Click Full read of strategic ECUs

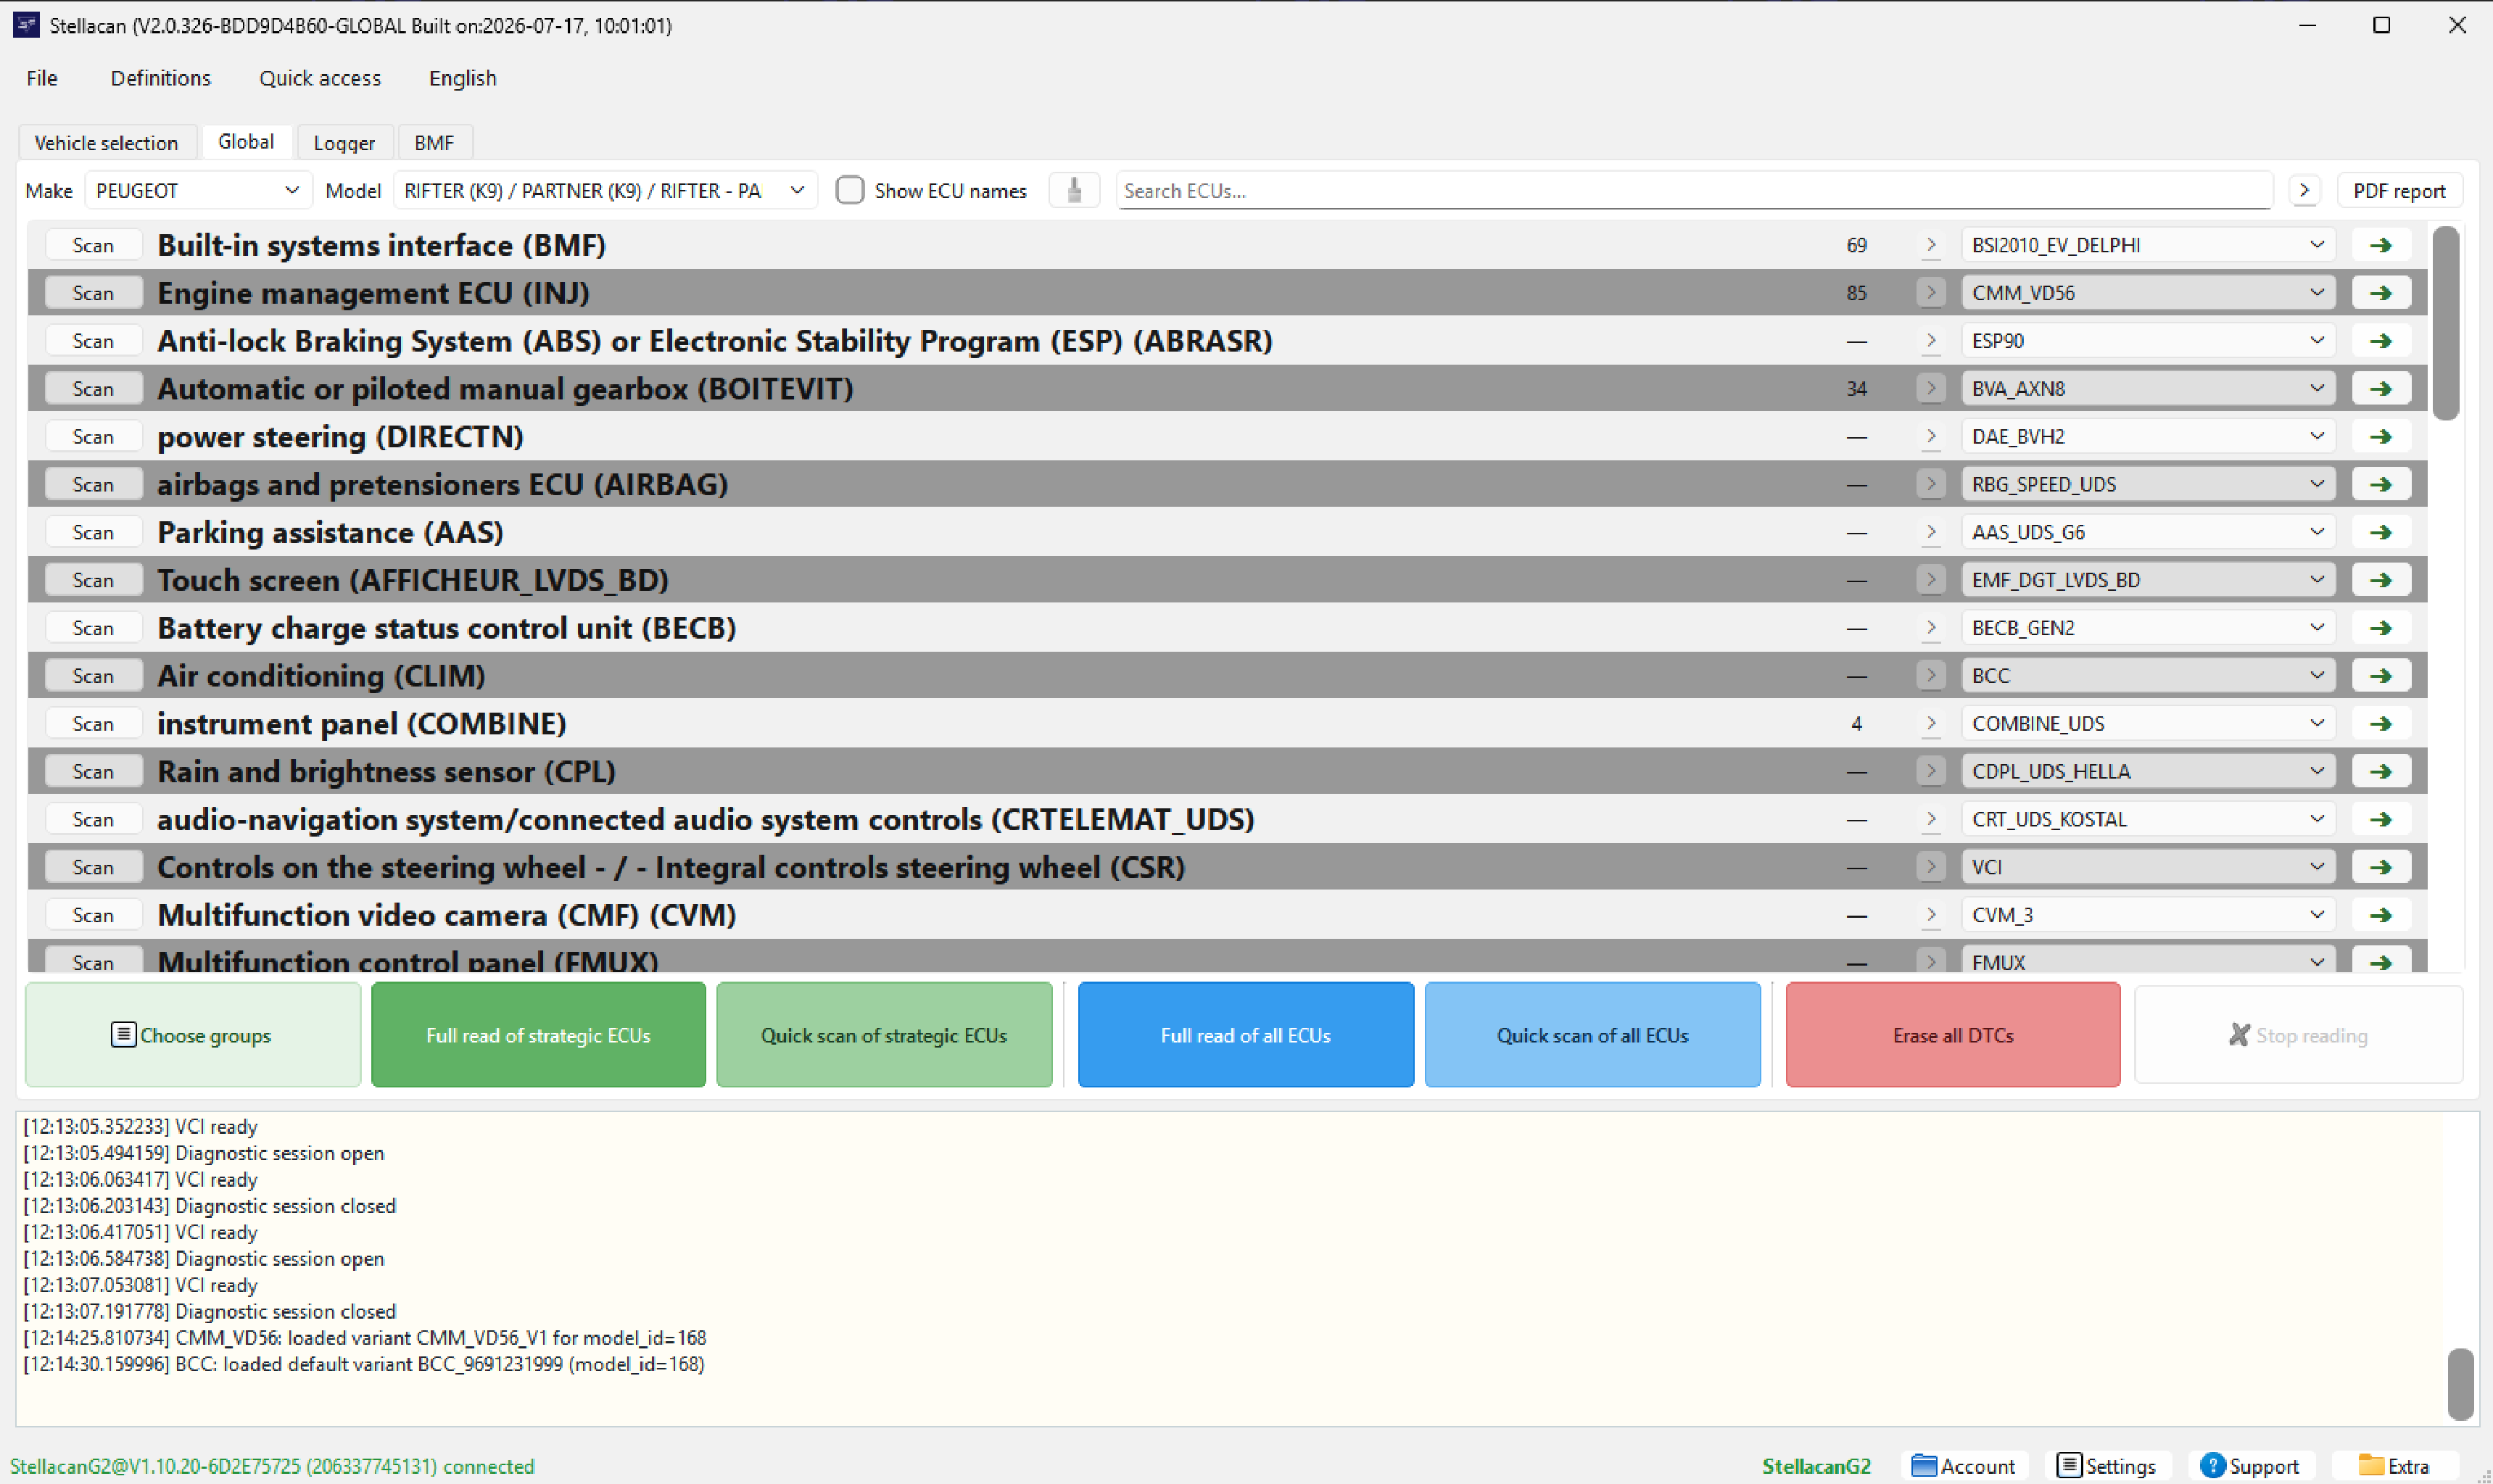538,1035
